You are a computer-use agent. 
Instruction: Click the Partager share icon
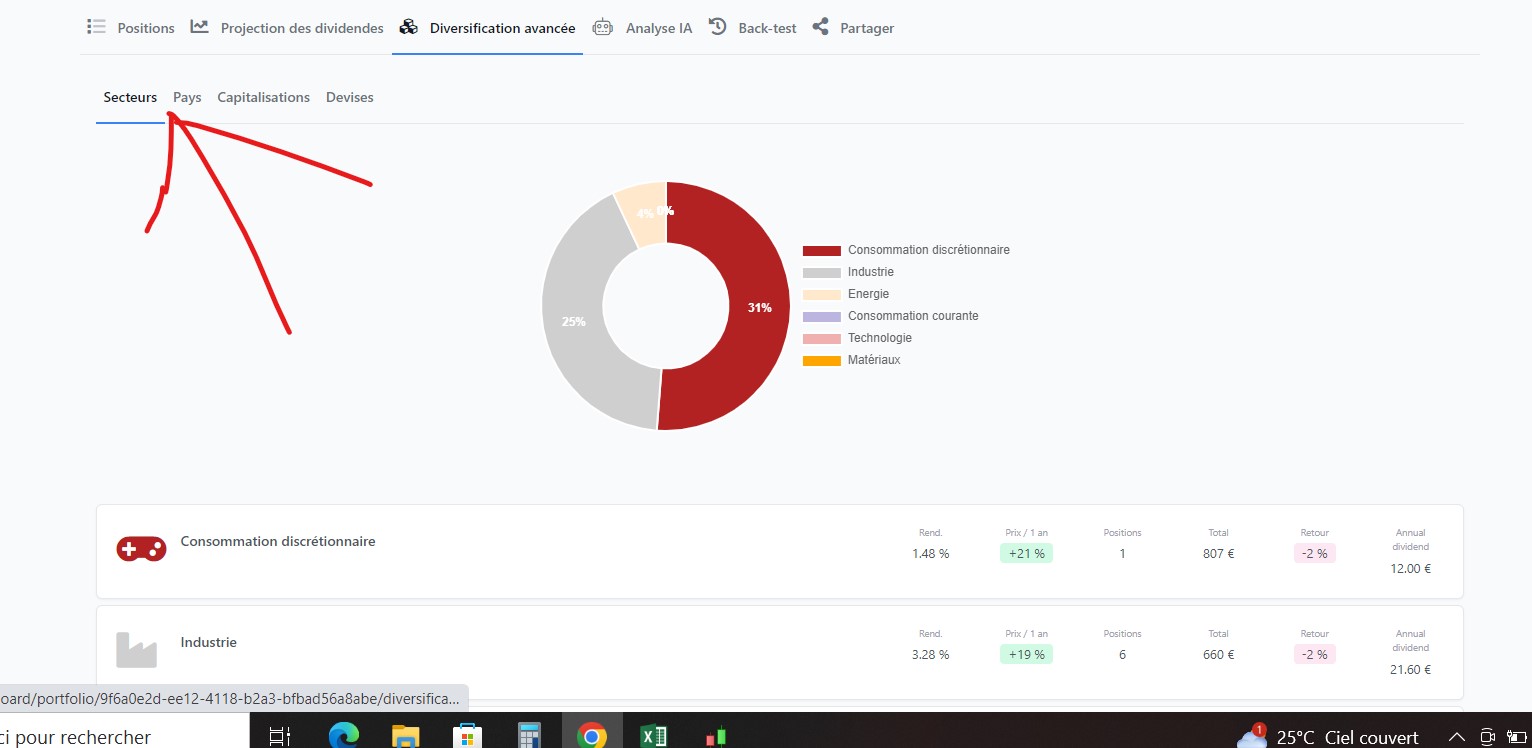[821, 27]
